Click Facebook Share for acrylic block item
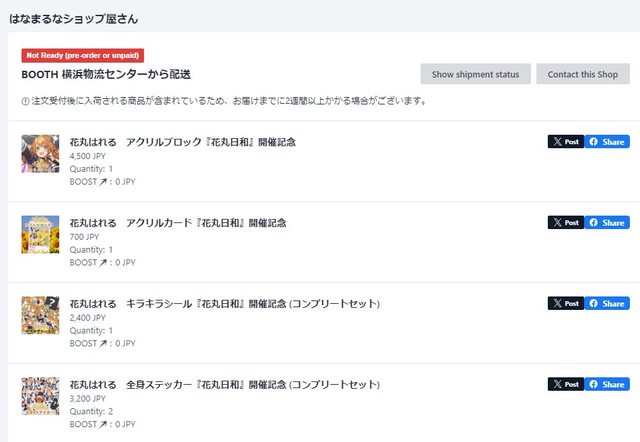This screenshot has height=442, width=640. pyautogui.click(x=607, y=142)
